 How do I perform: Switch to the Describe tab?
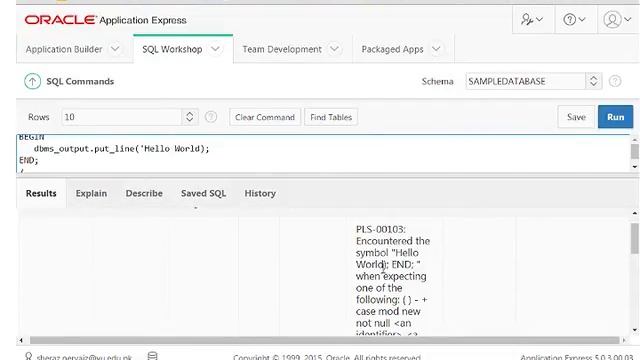click(144, 193)
